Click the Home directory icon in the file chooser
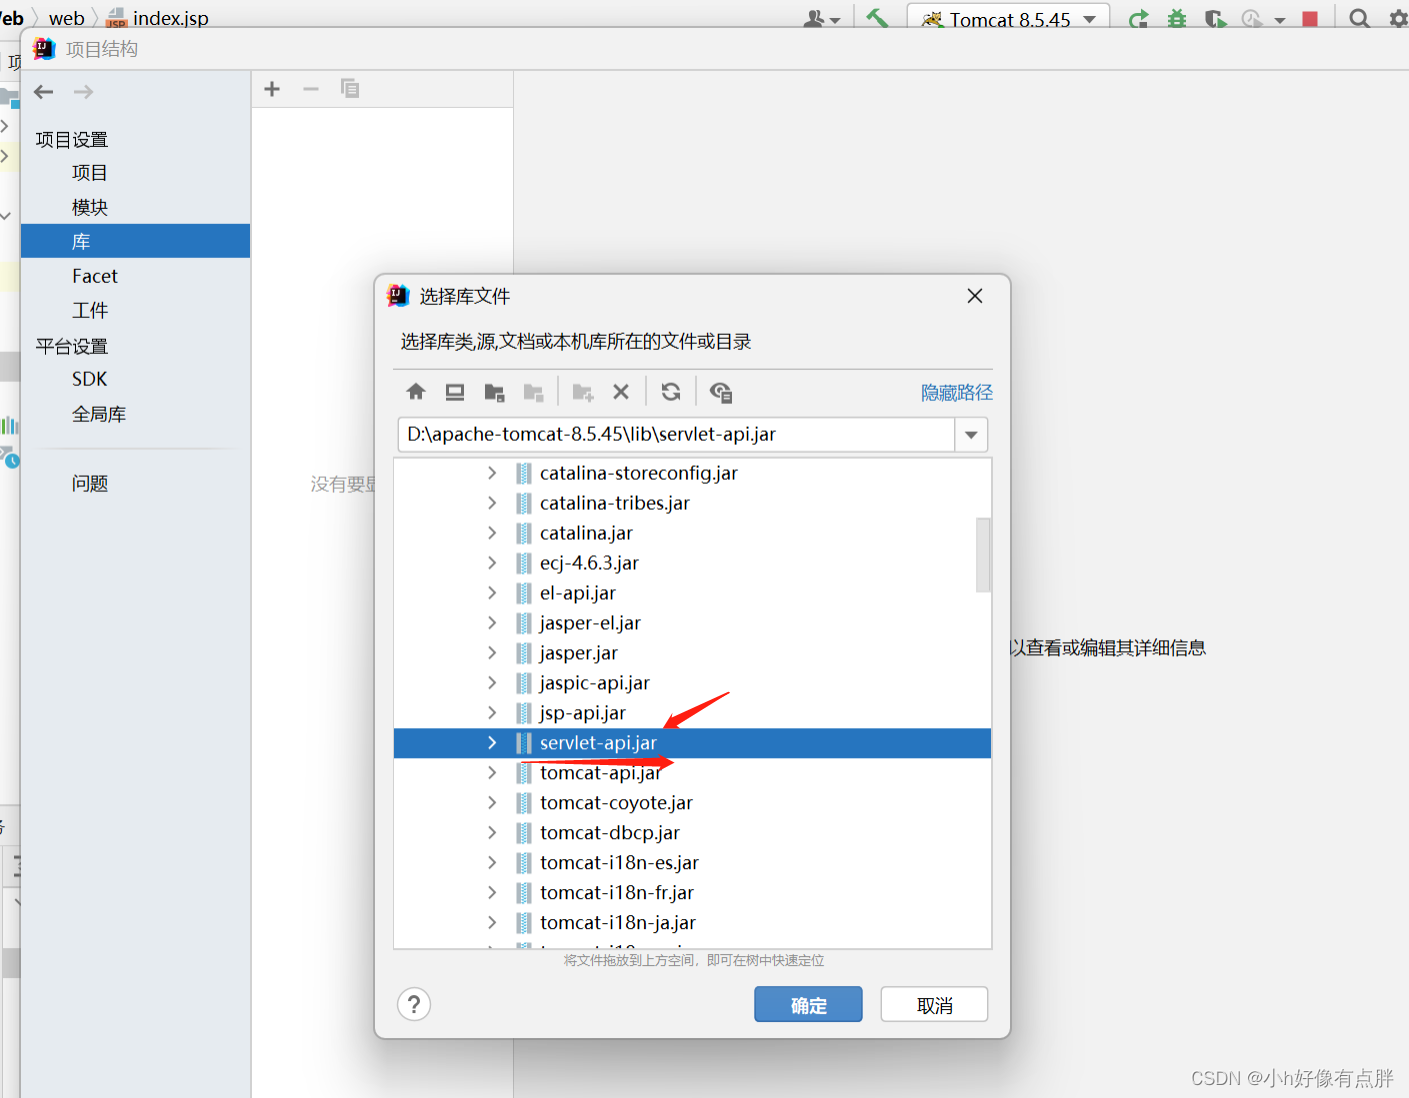Viewport: 1409px width, 1098px height. (x=415, y=391)
